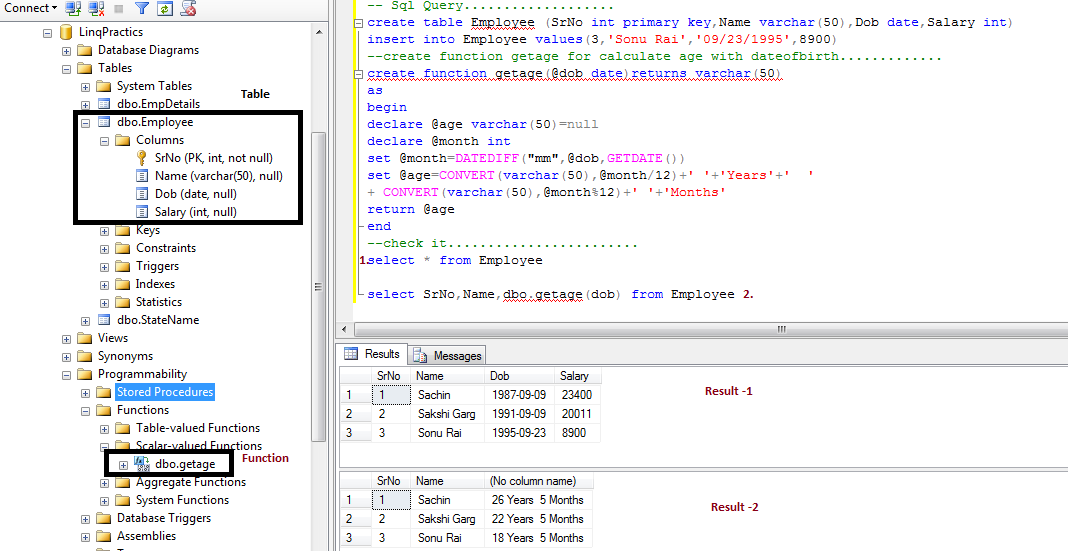The height and width of the screenshot is (551, 1068).
Task: Expand the Database Triggers node
Action: pyautogui.click(x=85, y=519)
